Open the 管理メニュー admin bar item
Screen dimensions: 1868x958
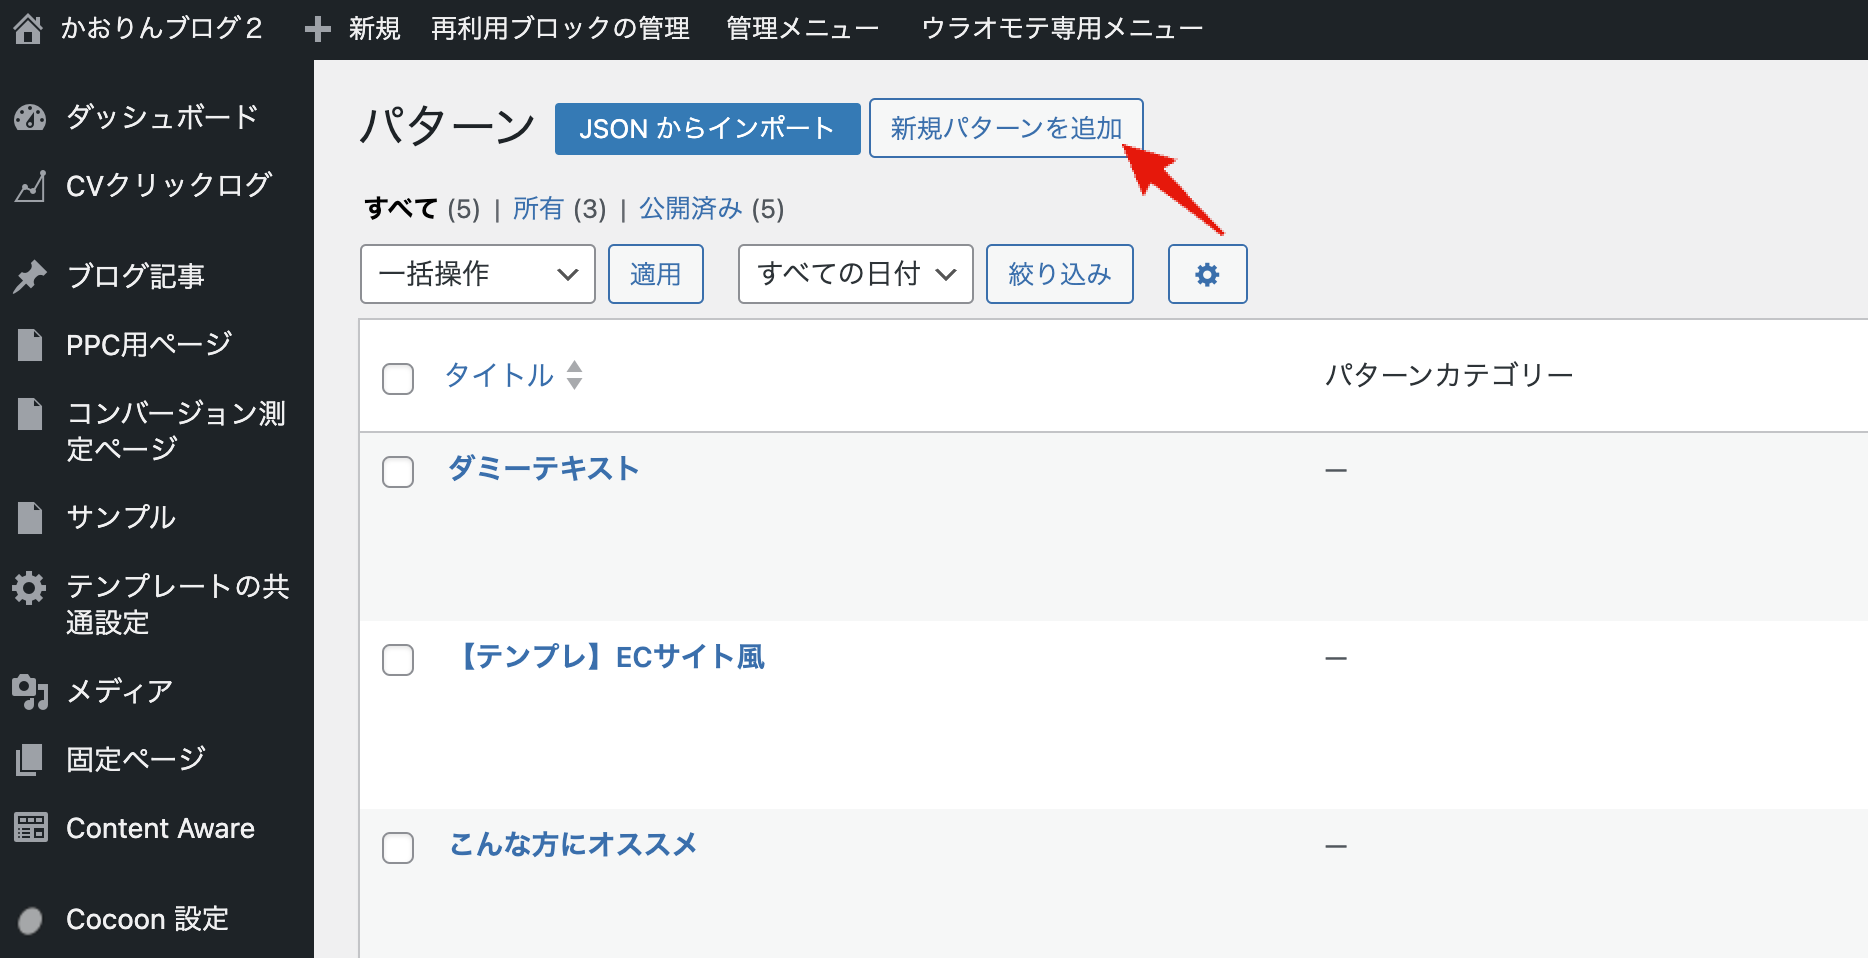pyautogui.click(x=802, y=29)
